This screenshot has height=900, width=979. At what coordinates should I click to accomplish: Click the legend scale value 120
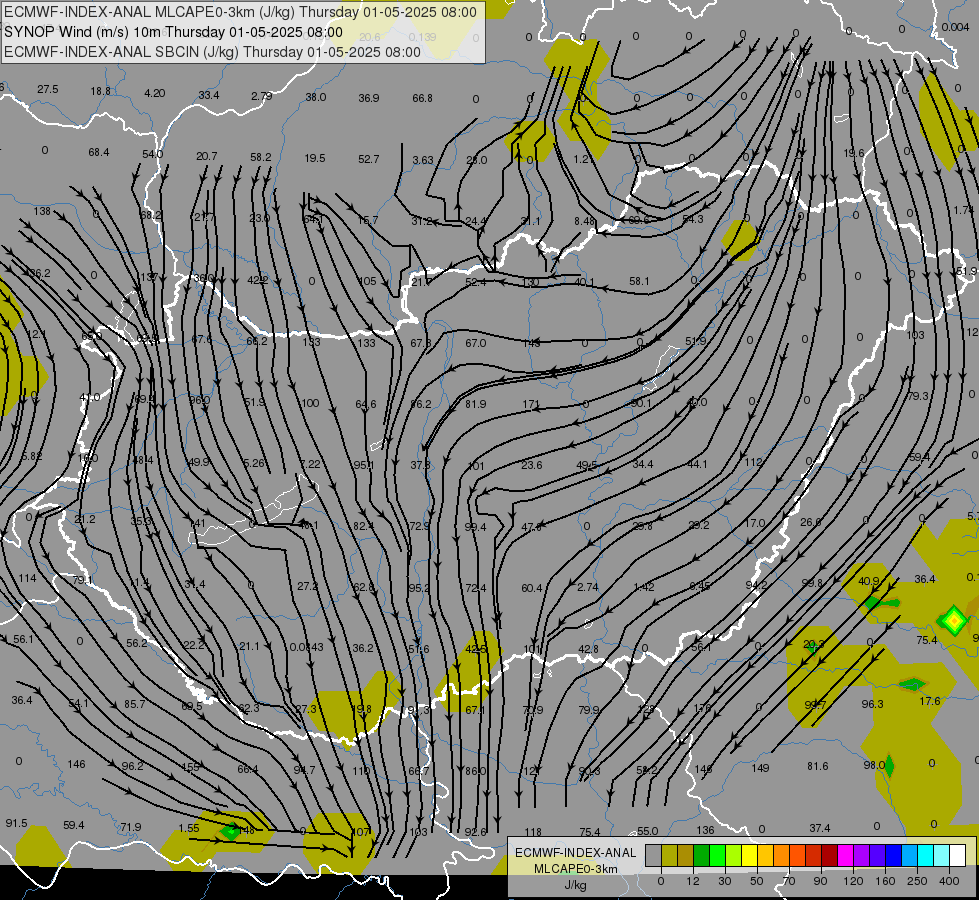(853, 881)
